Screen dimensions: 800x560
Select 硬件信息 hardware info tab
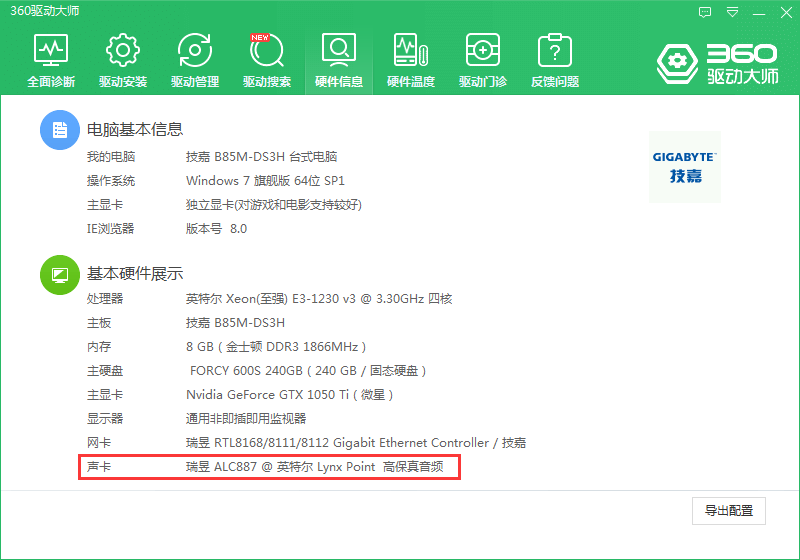pos(339,60)
